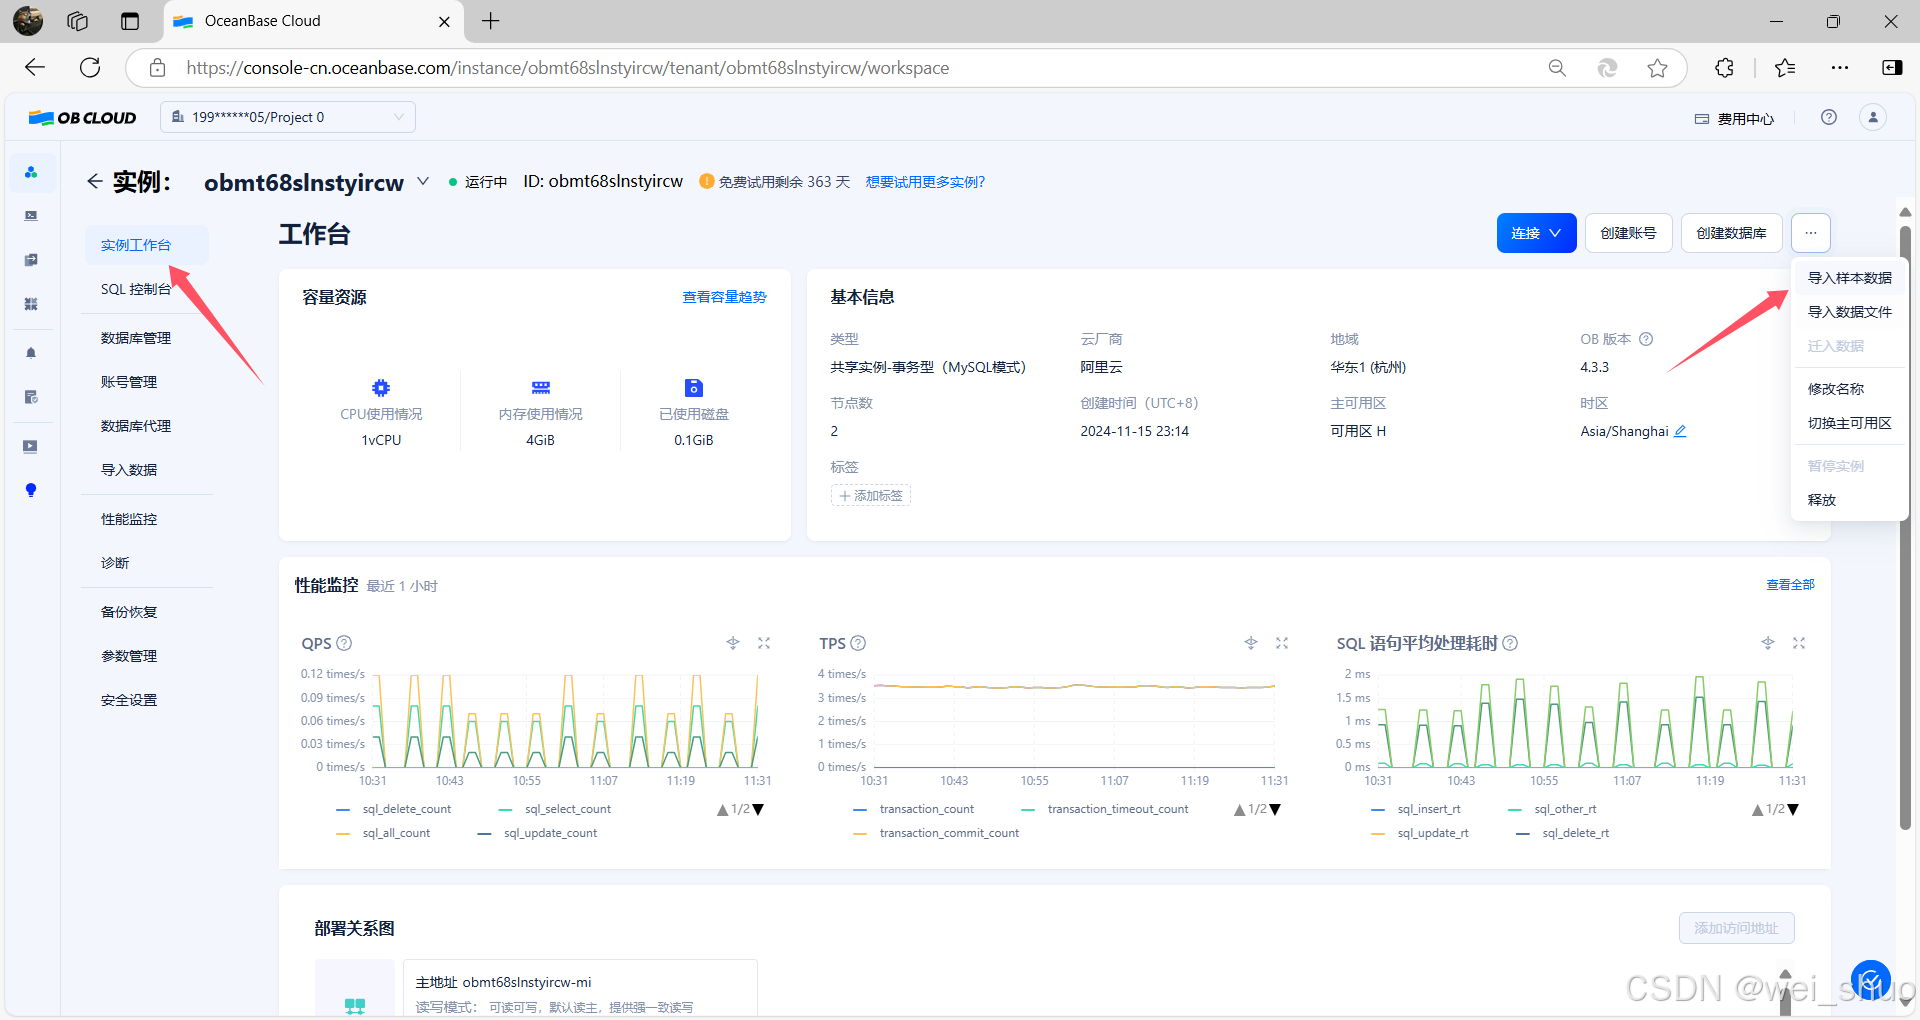The image size is (1920, 1020).
Task: Click the help question mark in header
Action: [x=1829, y=117]
